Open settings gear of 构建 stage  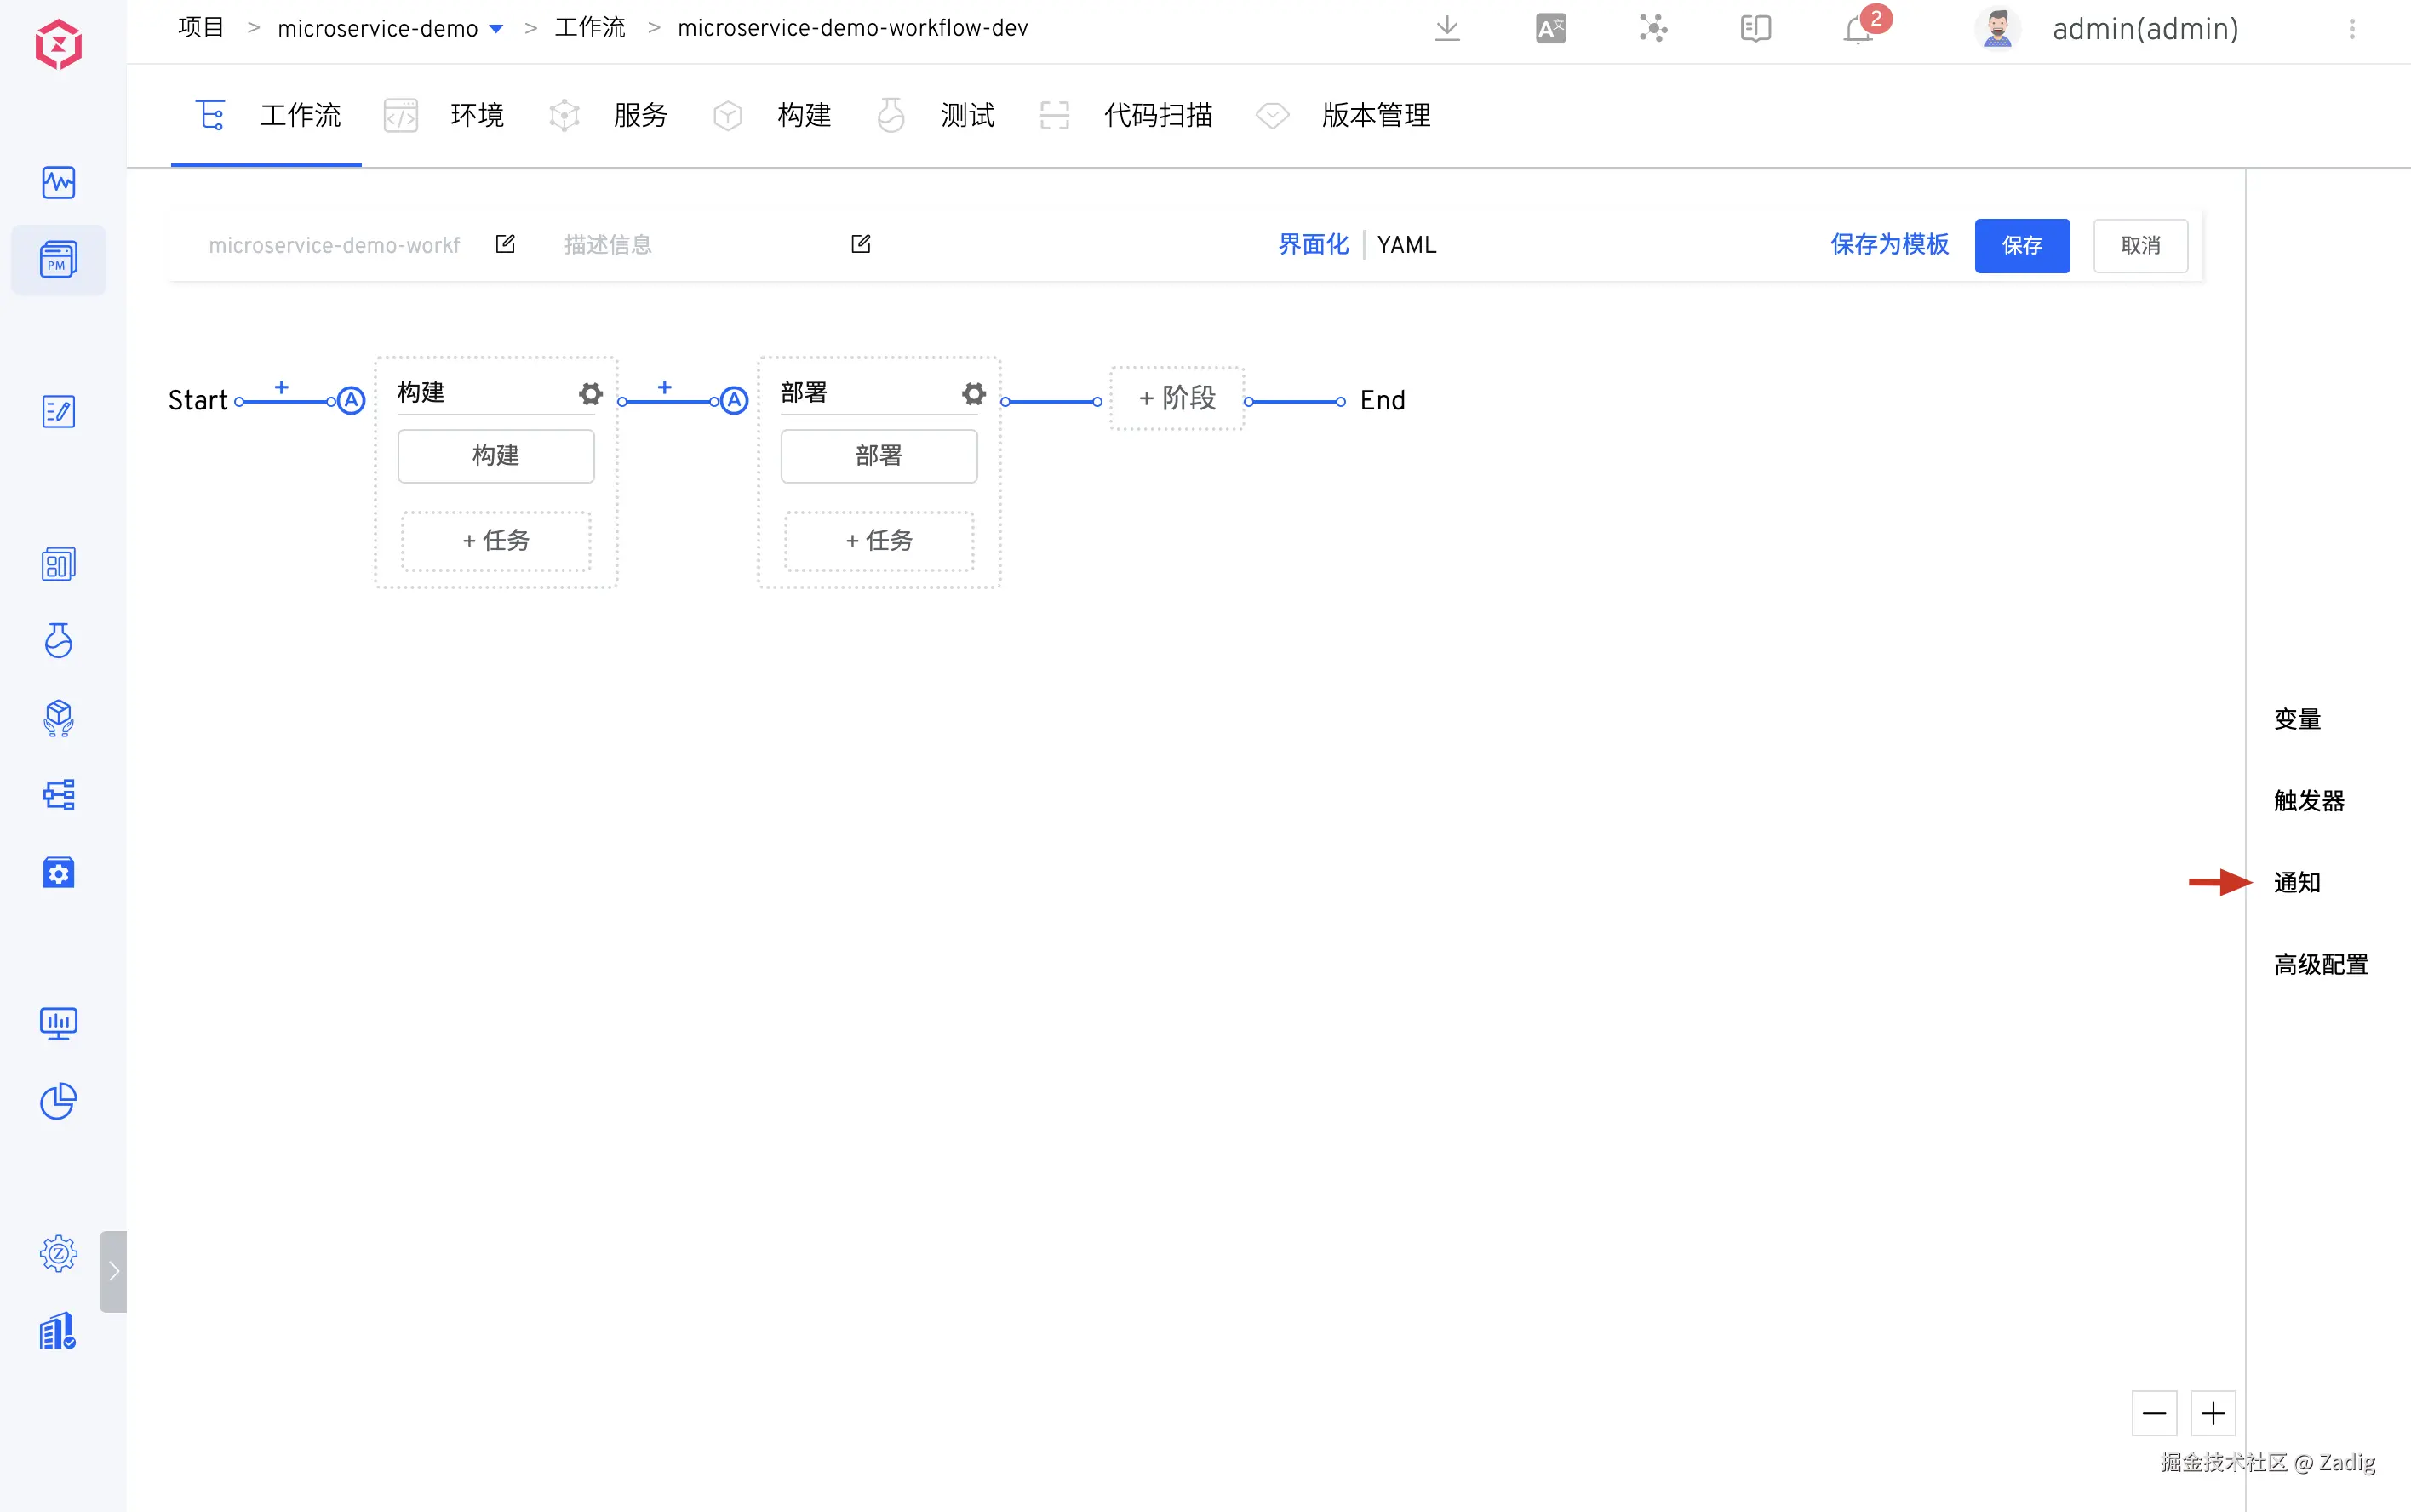591,393
